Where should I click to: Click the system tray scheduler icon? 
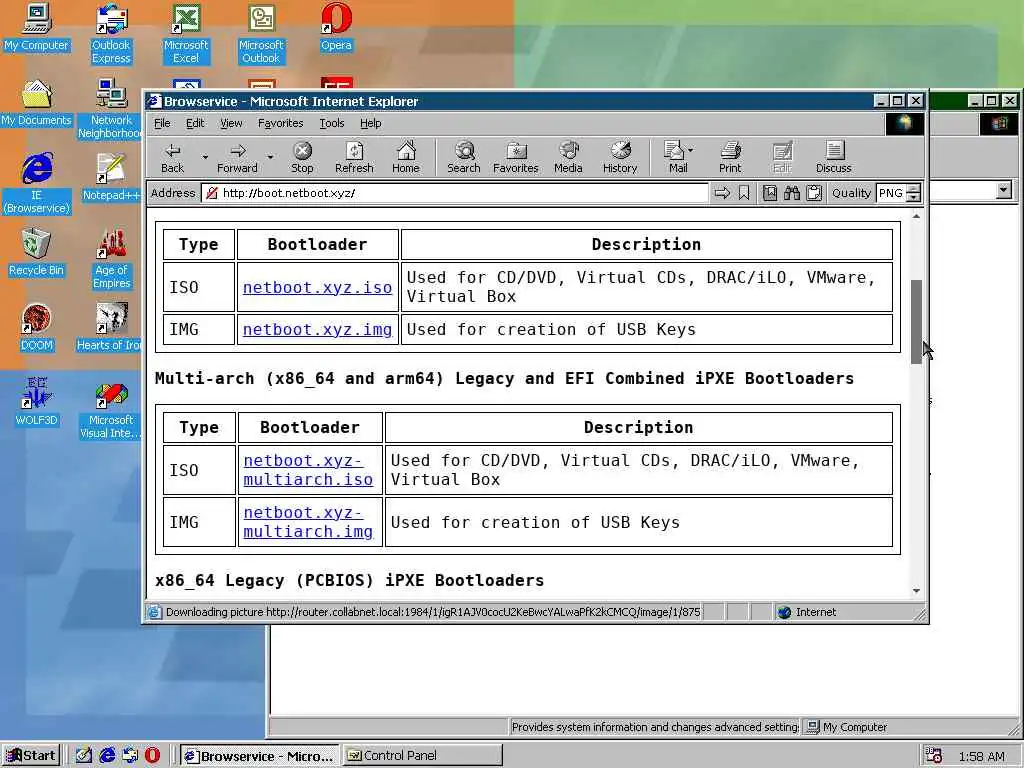933,756
